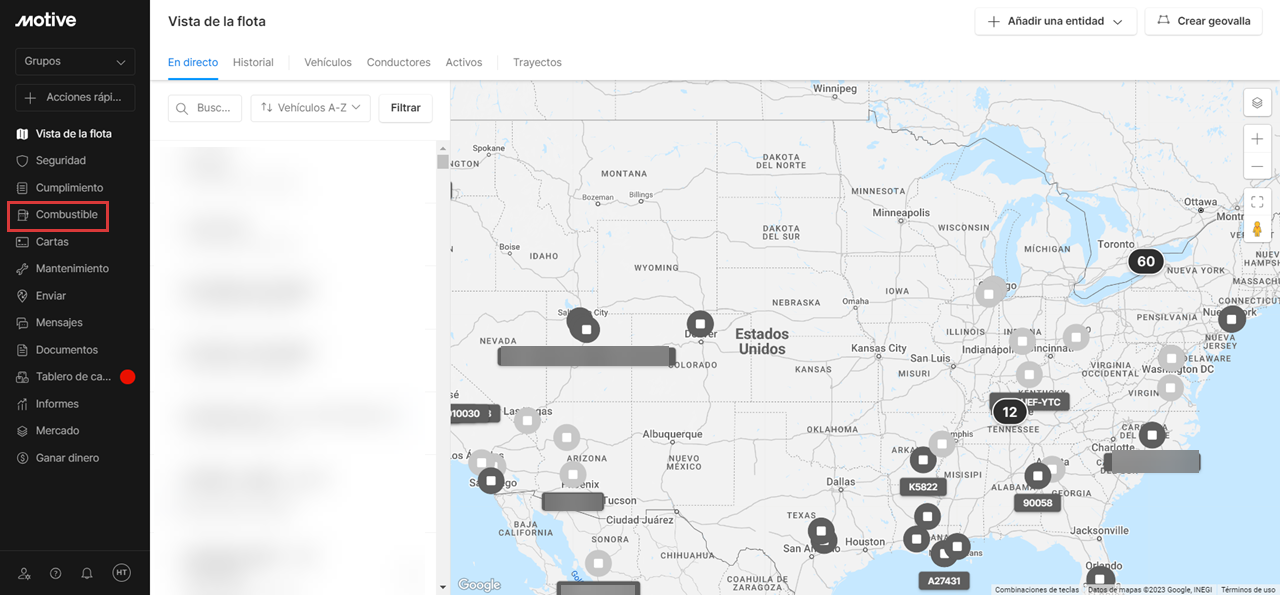Open the notifications bell
This screenshot has height=595, width=1280.
[x=87, y=573]
